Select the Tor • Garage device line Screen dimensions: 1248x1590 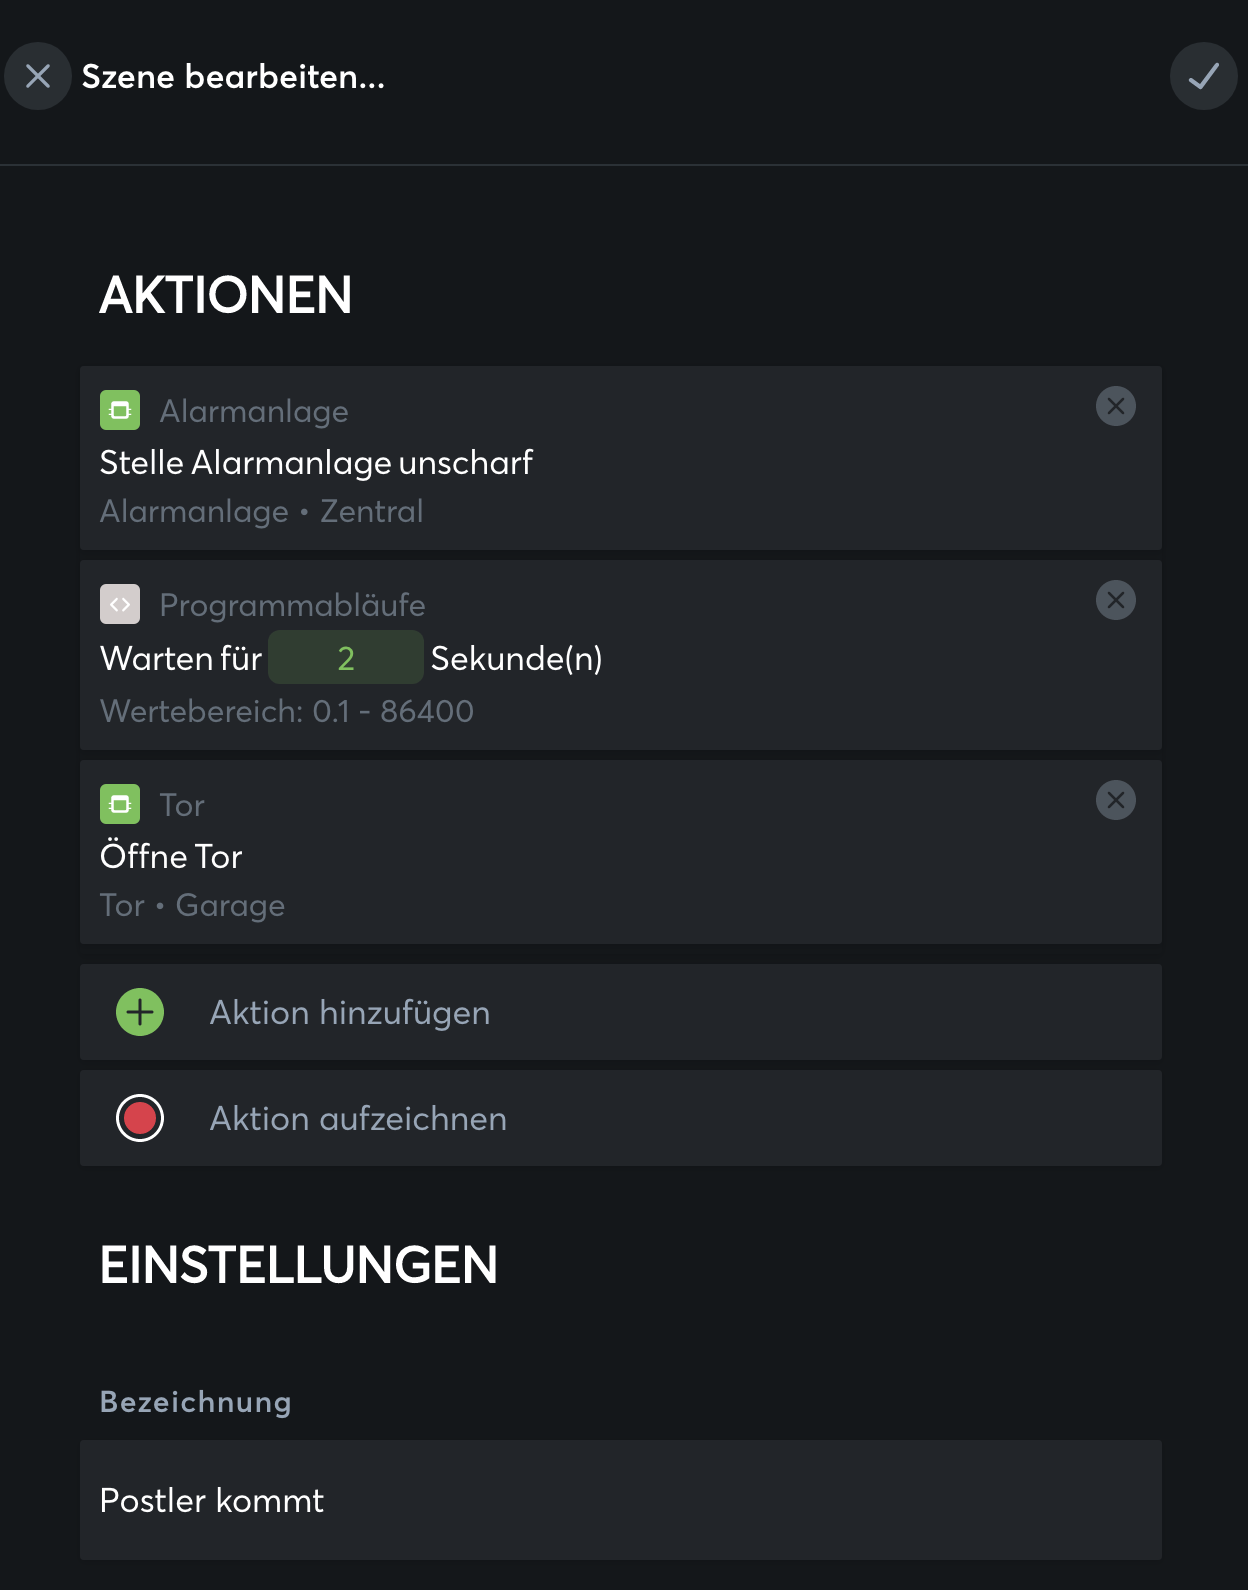[193, 906]
